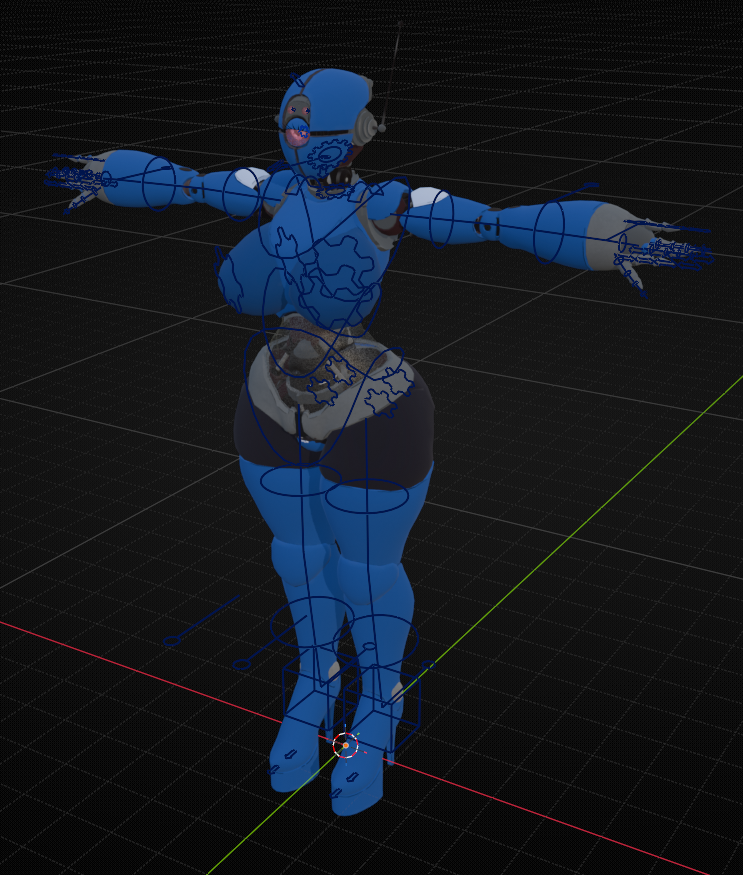The image size is (743, 875).
Task: Click the 3D cursor between the boots
Action: coord(346,746)
